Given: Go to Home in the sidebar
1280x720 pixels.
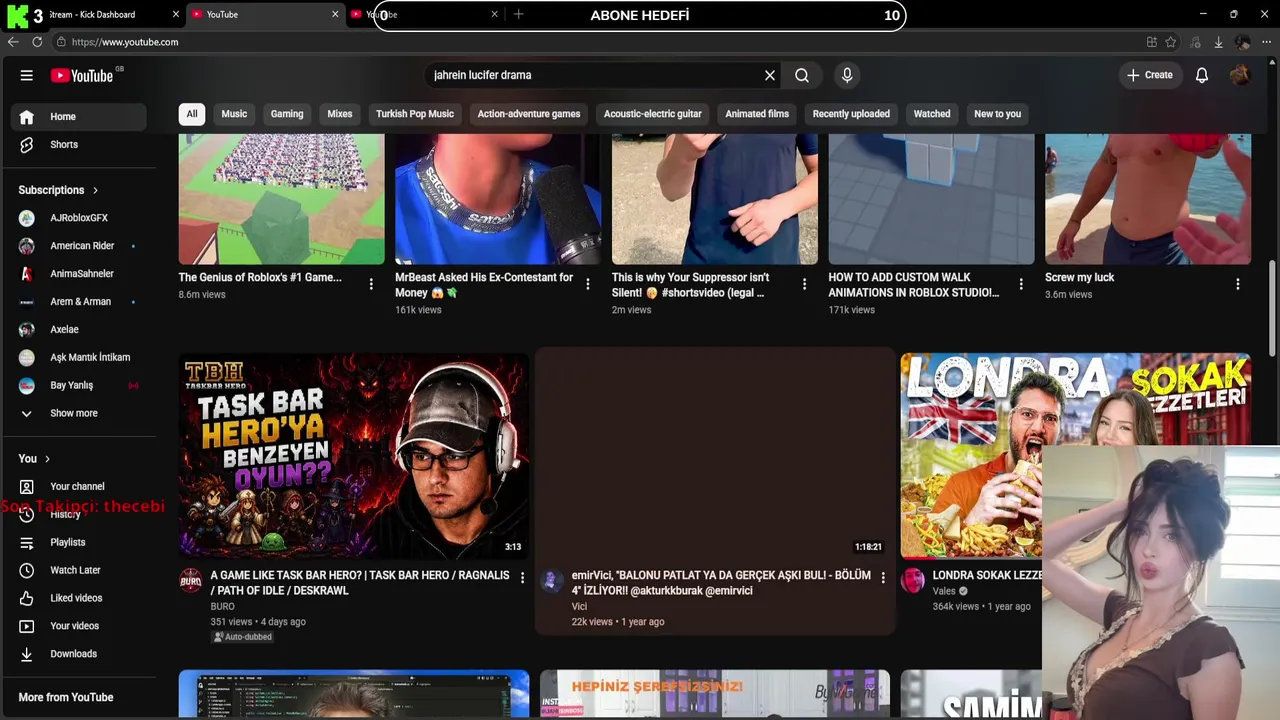Looking at the screenshot, I should pos(78,117).
